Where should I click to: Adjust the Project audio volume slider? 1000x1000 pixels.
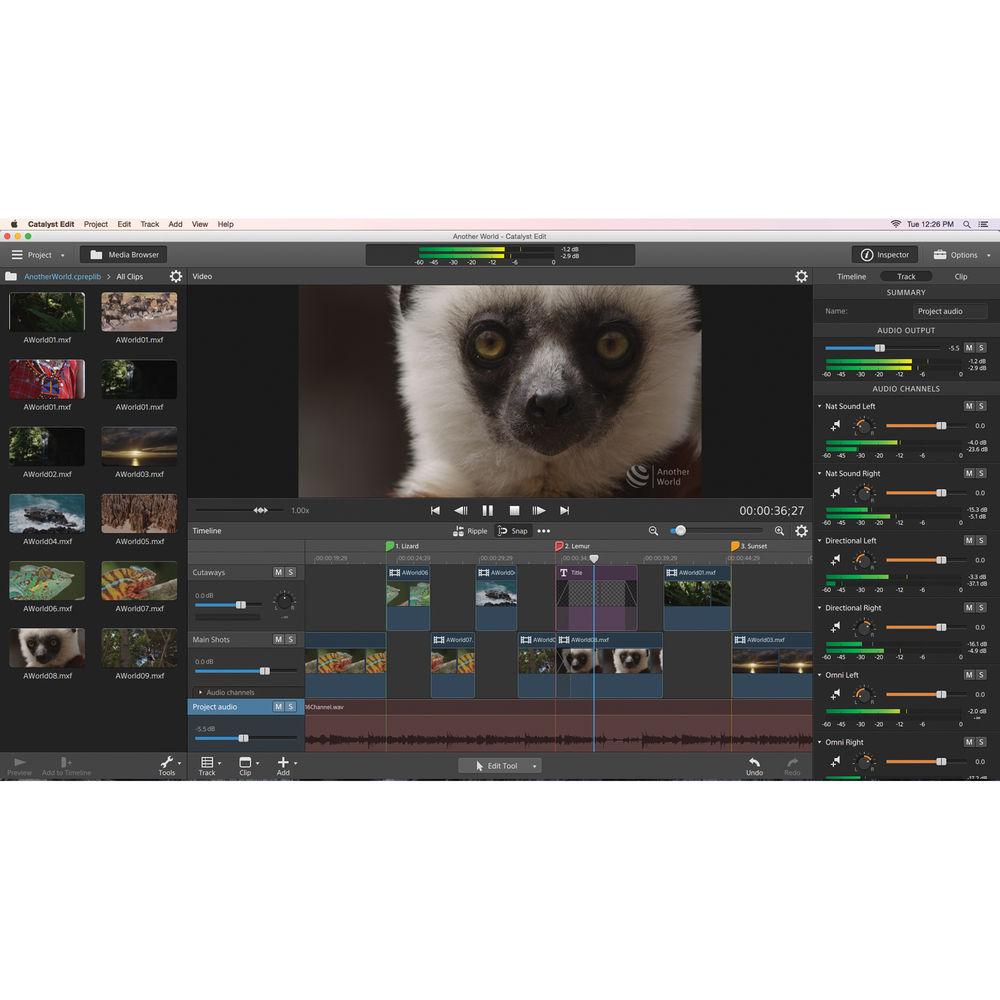click(x=243, y=737)
